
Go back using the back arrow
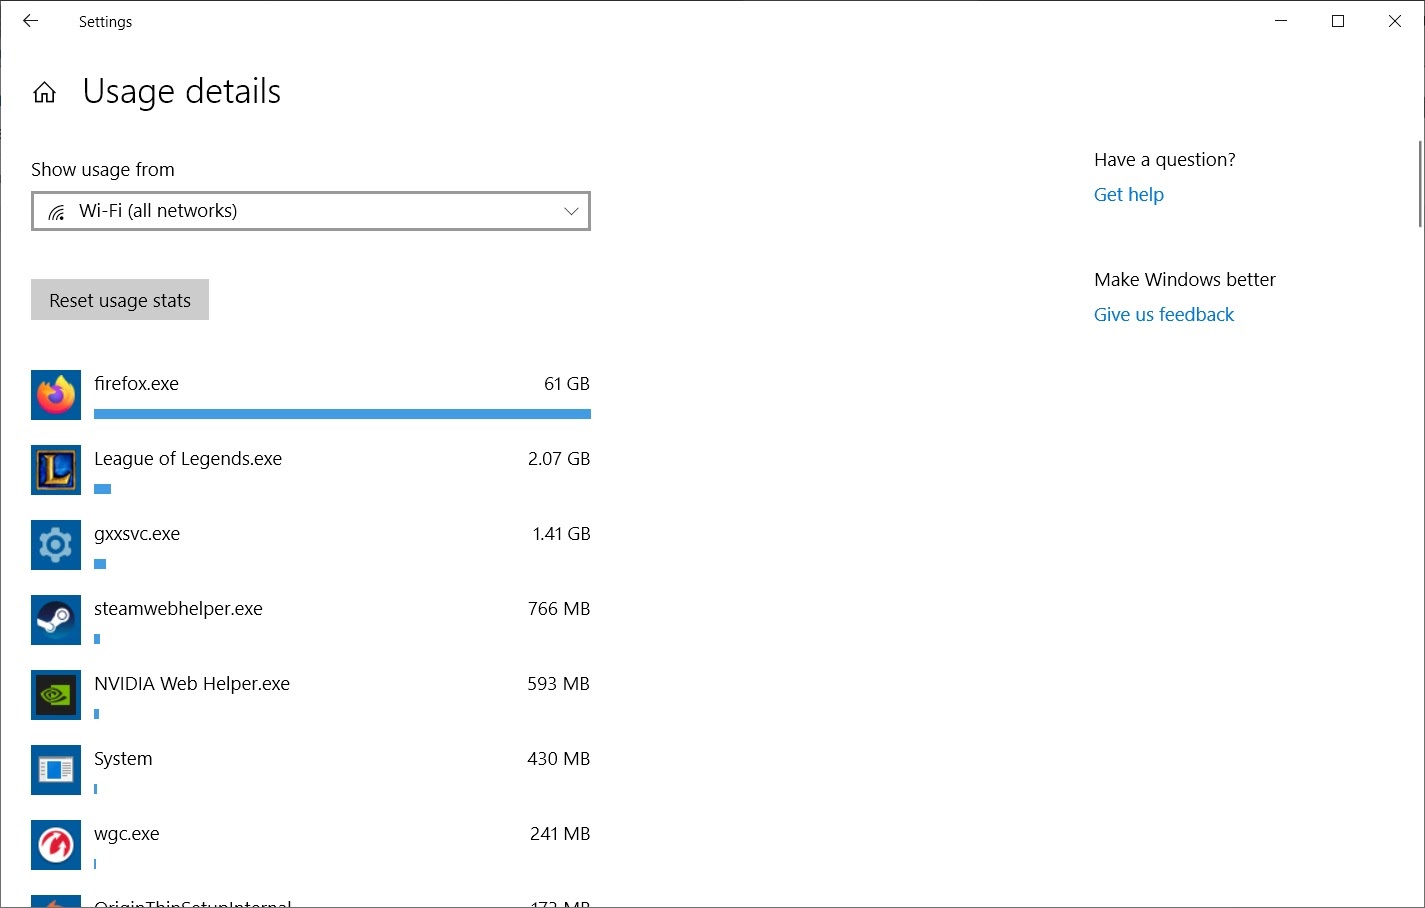click(x=30, y=21)
